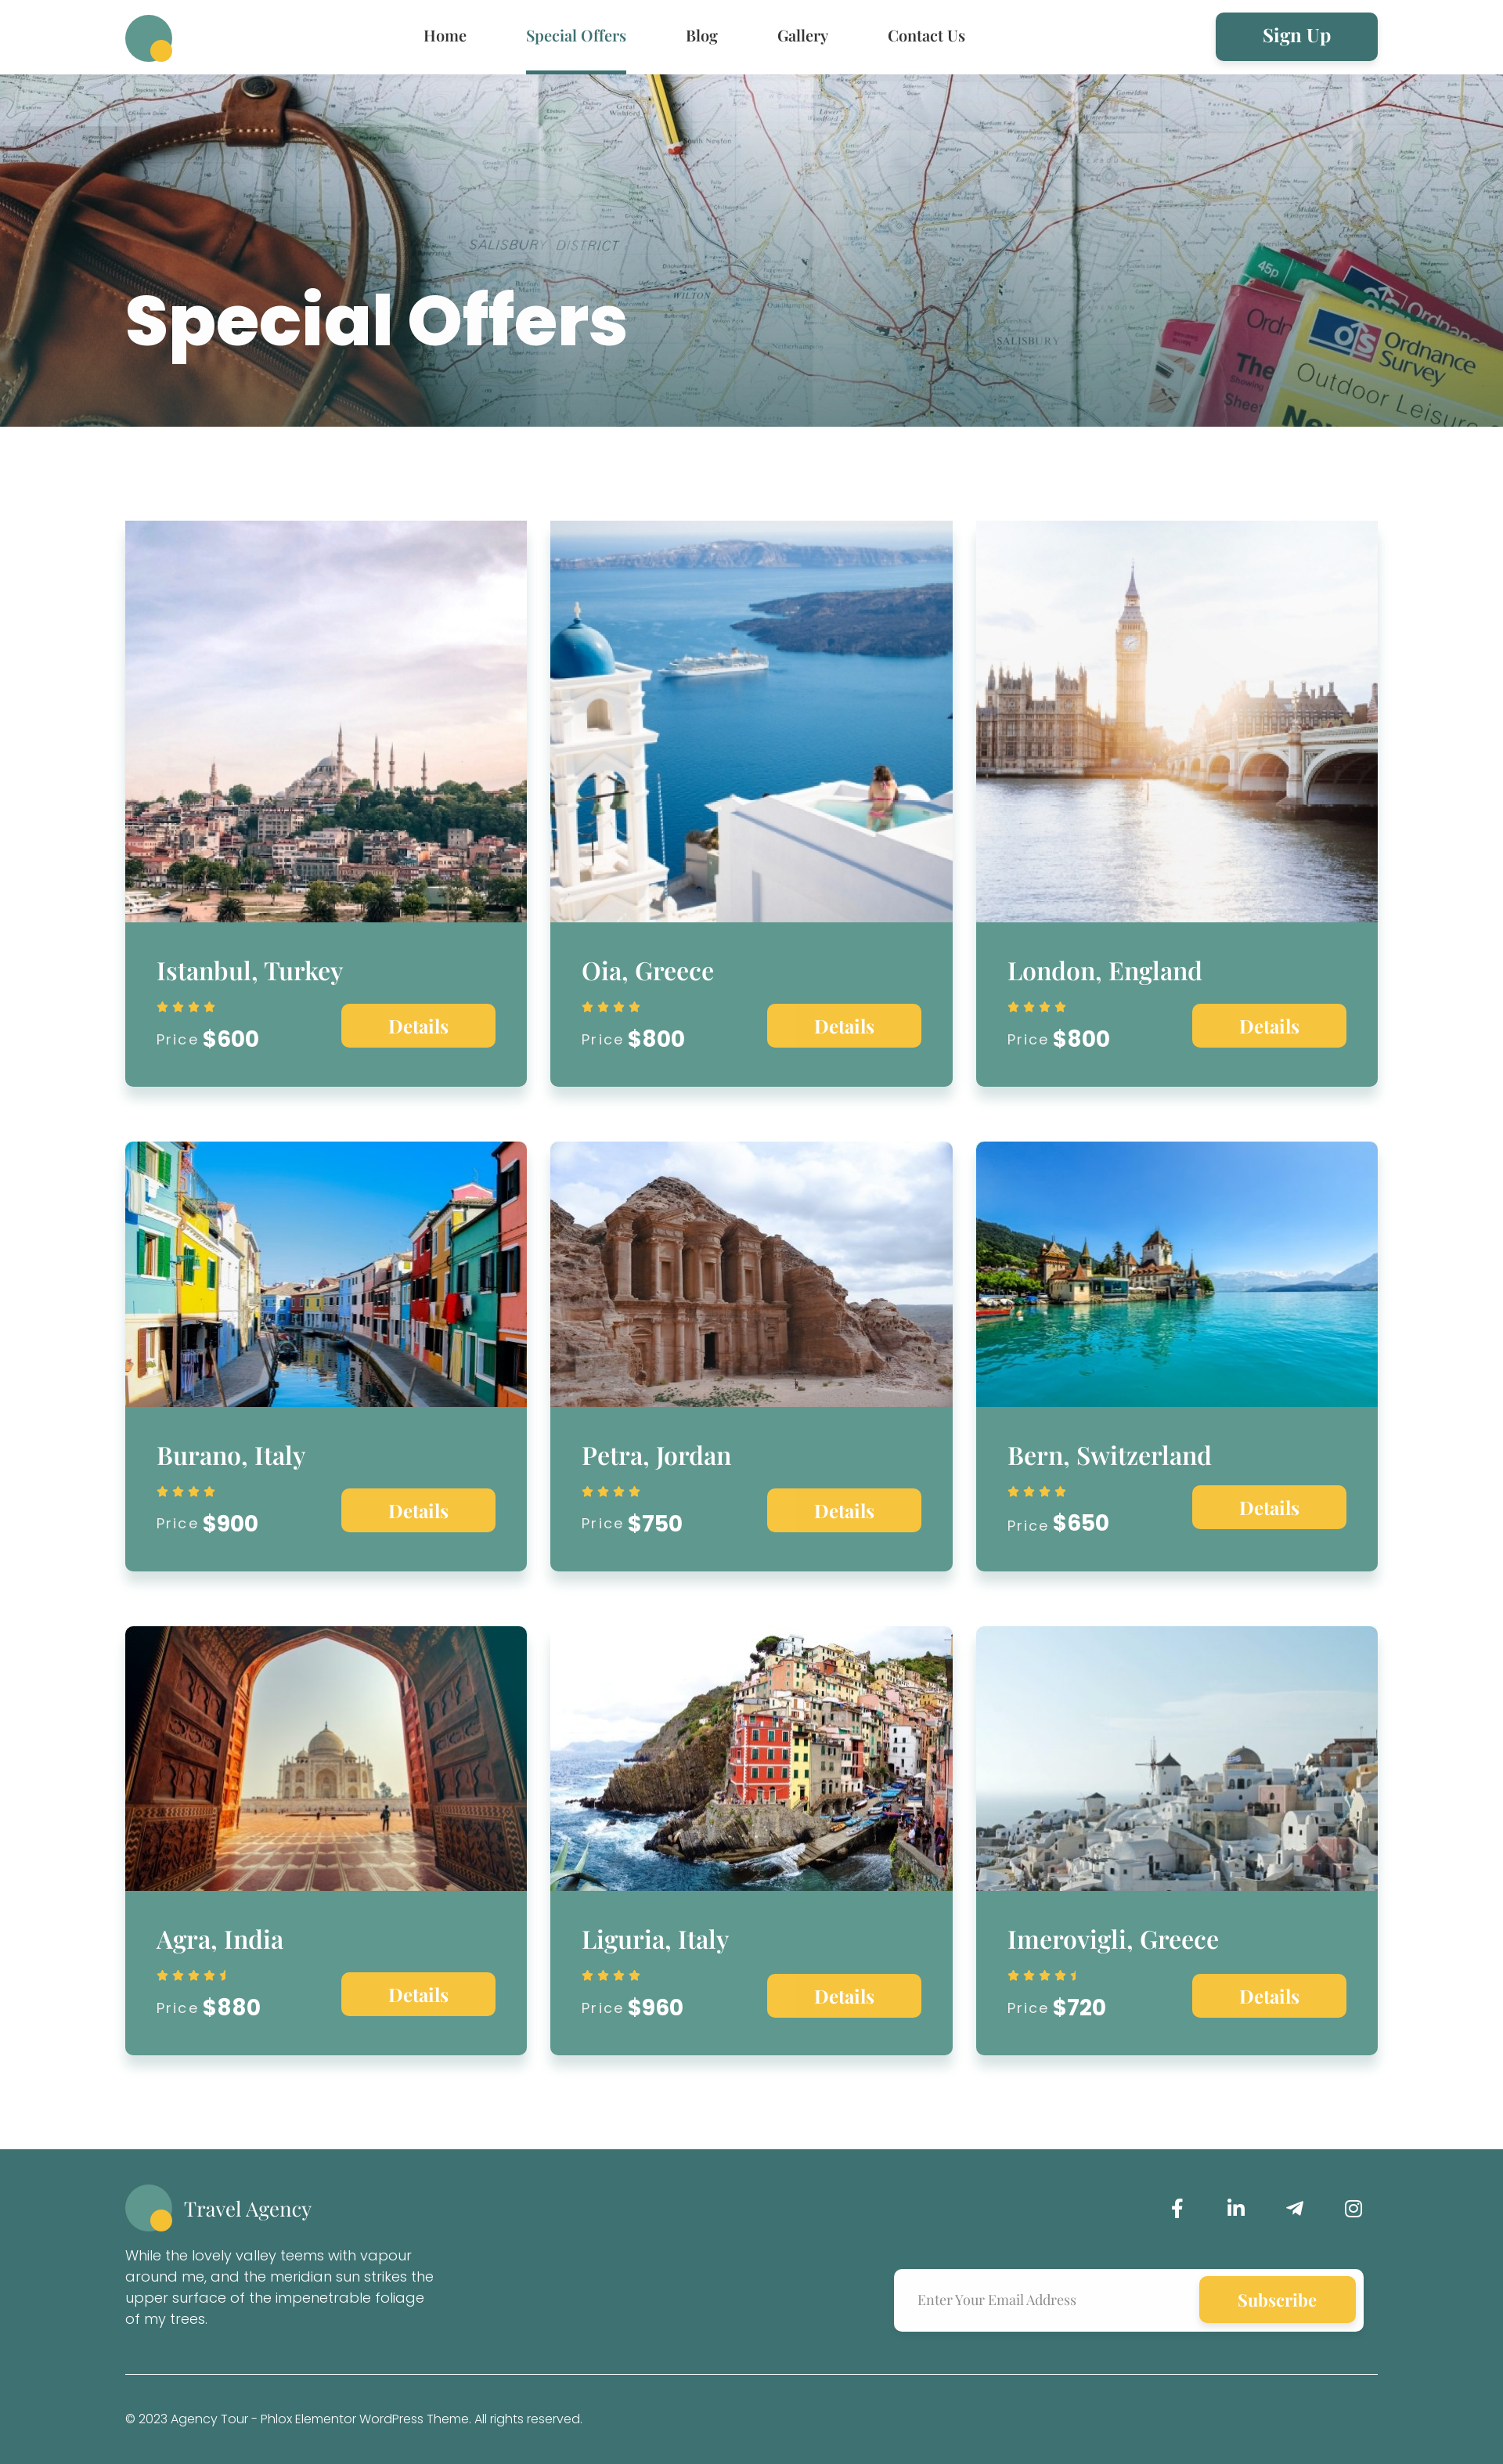Open the LinkedIn icon in footer
This screenshot has width=1503, height=2464.
point(1236,2208)
